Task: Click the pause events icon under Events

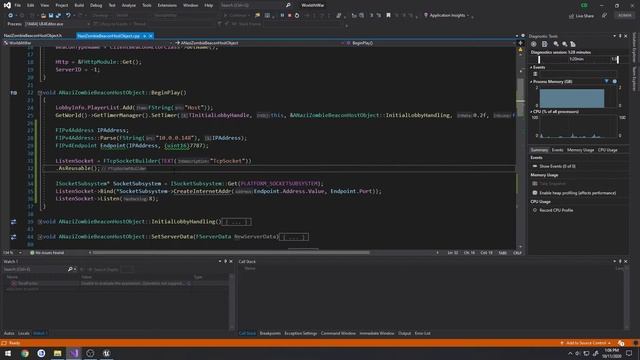Action: 535,74
